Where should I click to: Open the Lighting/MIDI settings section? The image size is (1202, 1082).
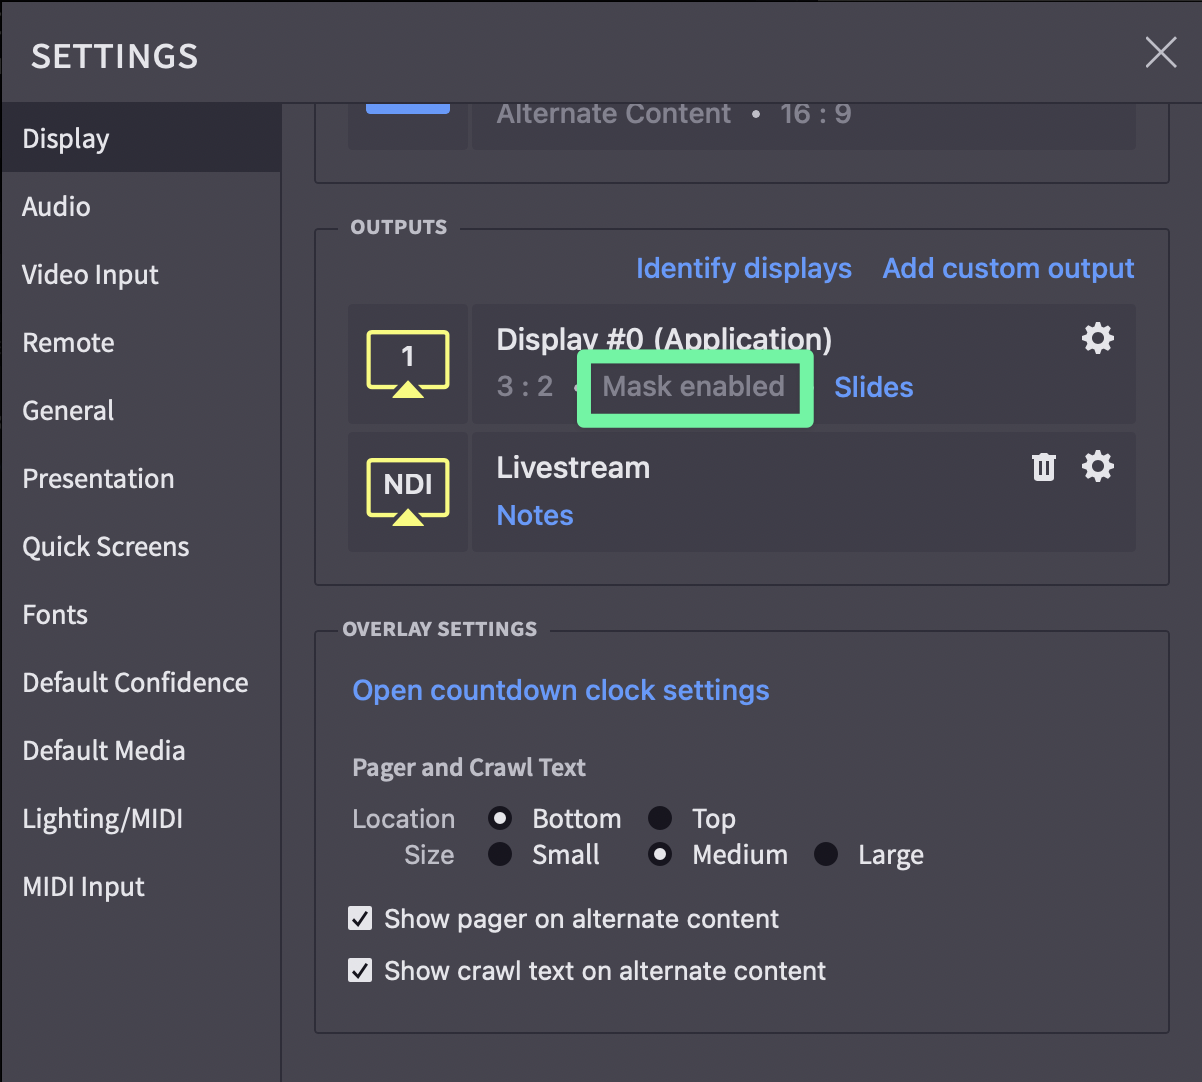[103, 819]
